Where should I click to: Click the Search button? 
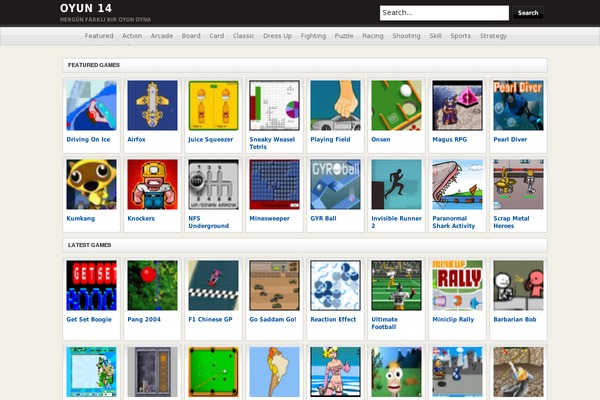pyautogui.click(x=527, y=13)
